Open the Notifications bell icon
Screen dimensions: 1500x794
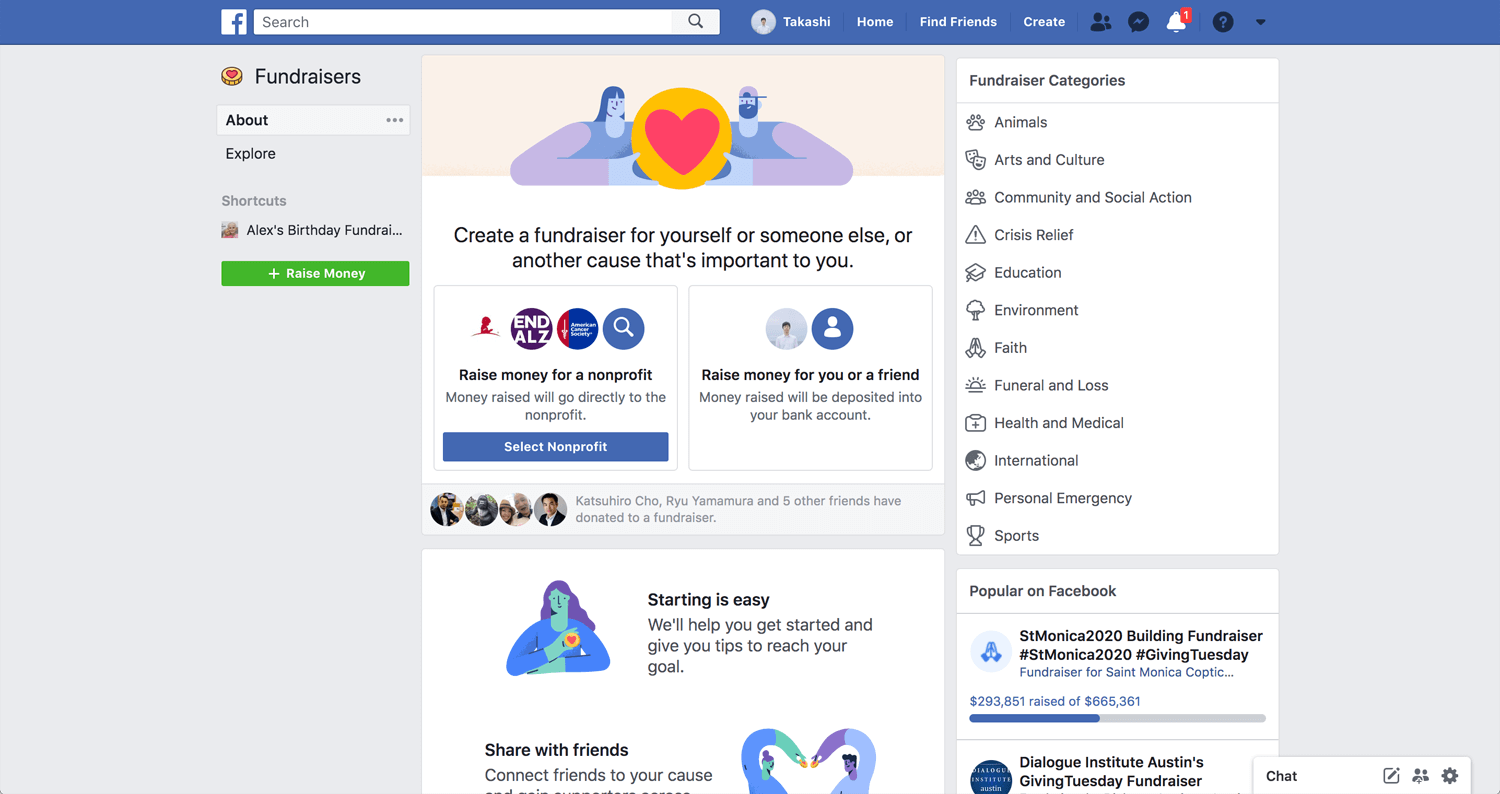pyautogui.click(x=1176, y=22)
